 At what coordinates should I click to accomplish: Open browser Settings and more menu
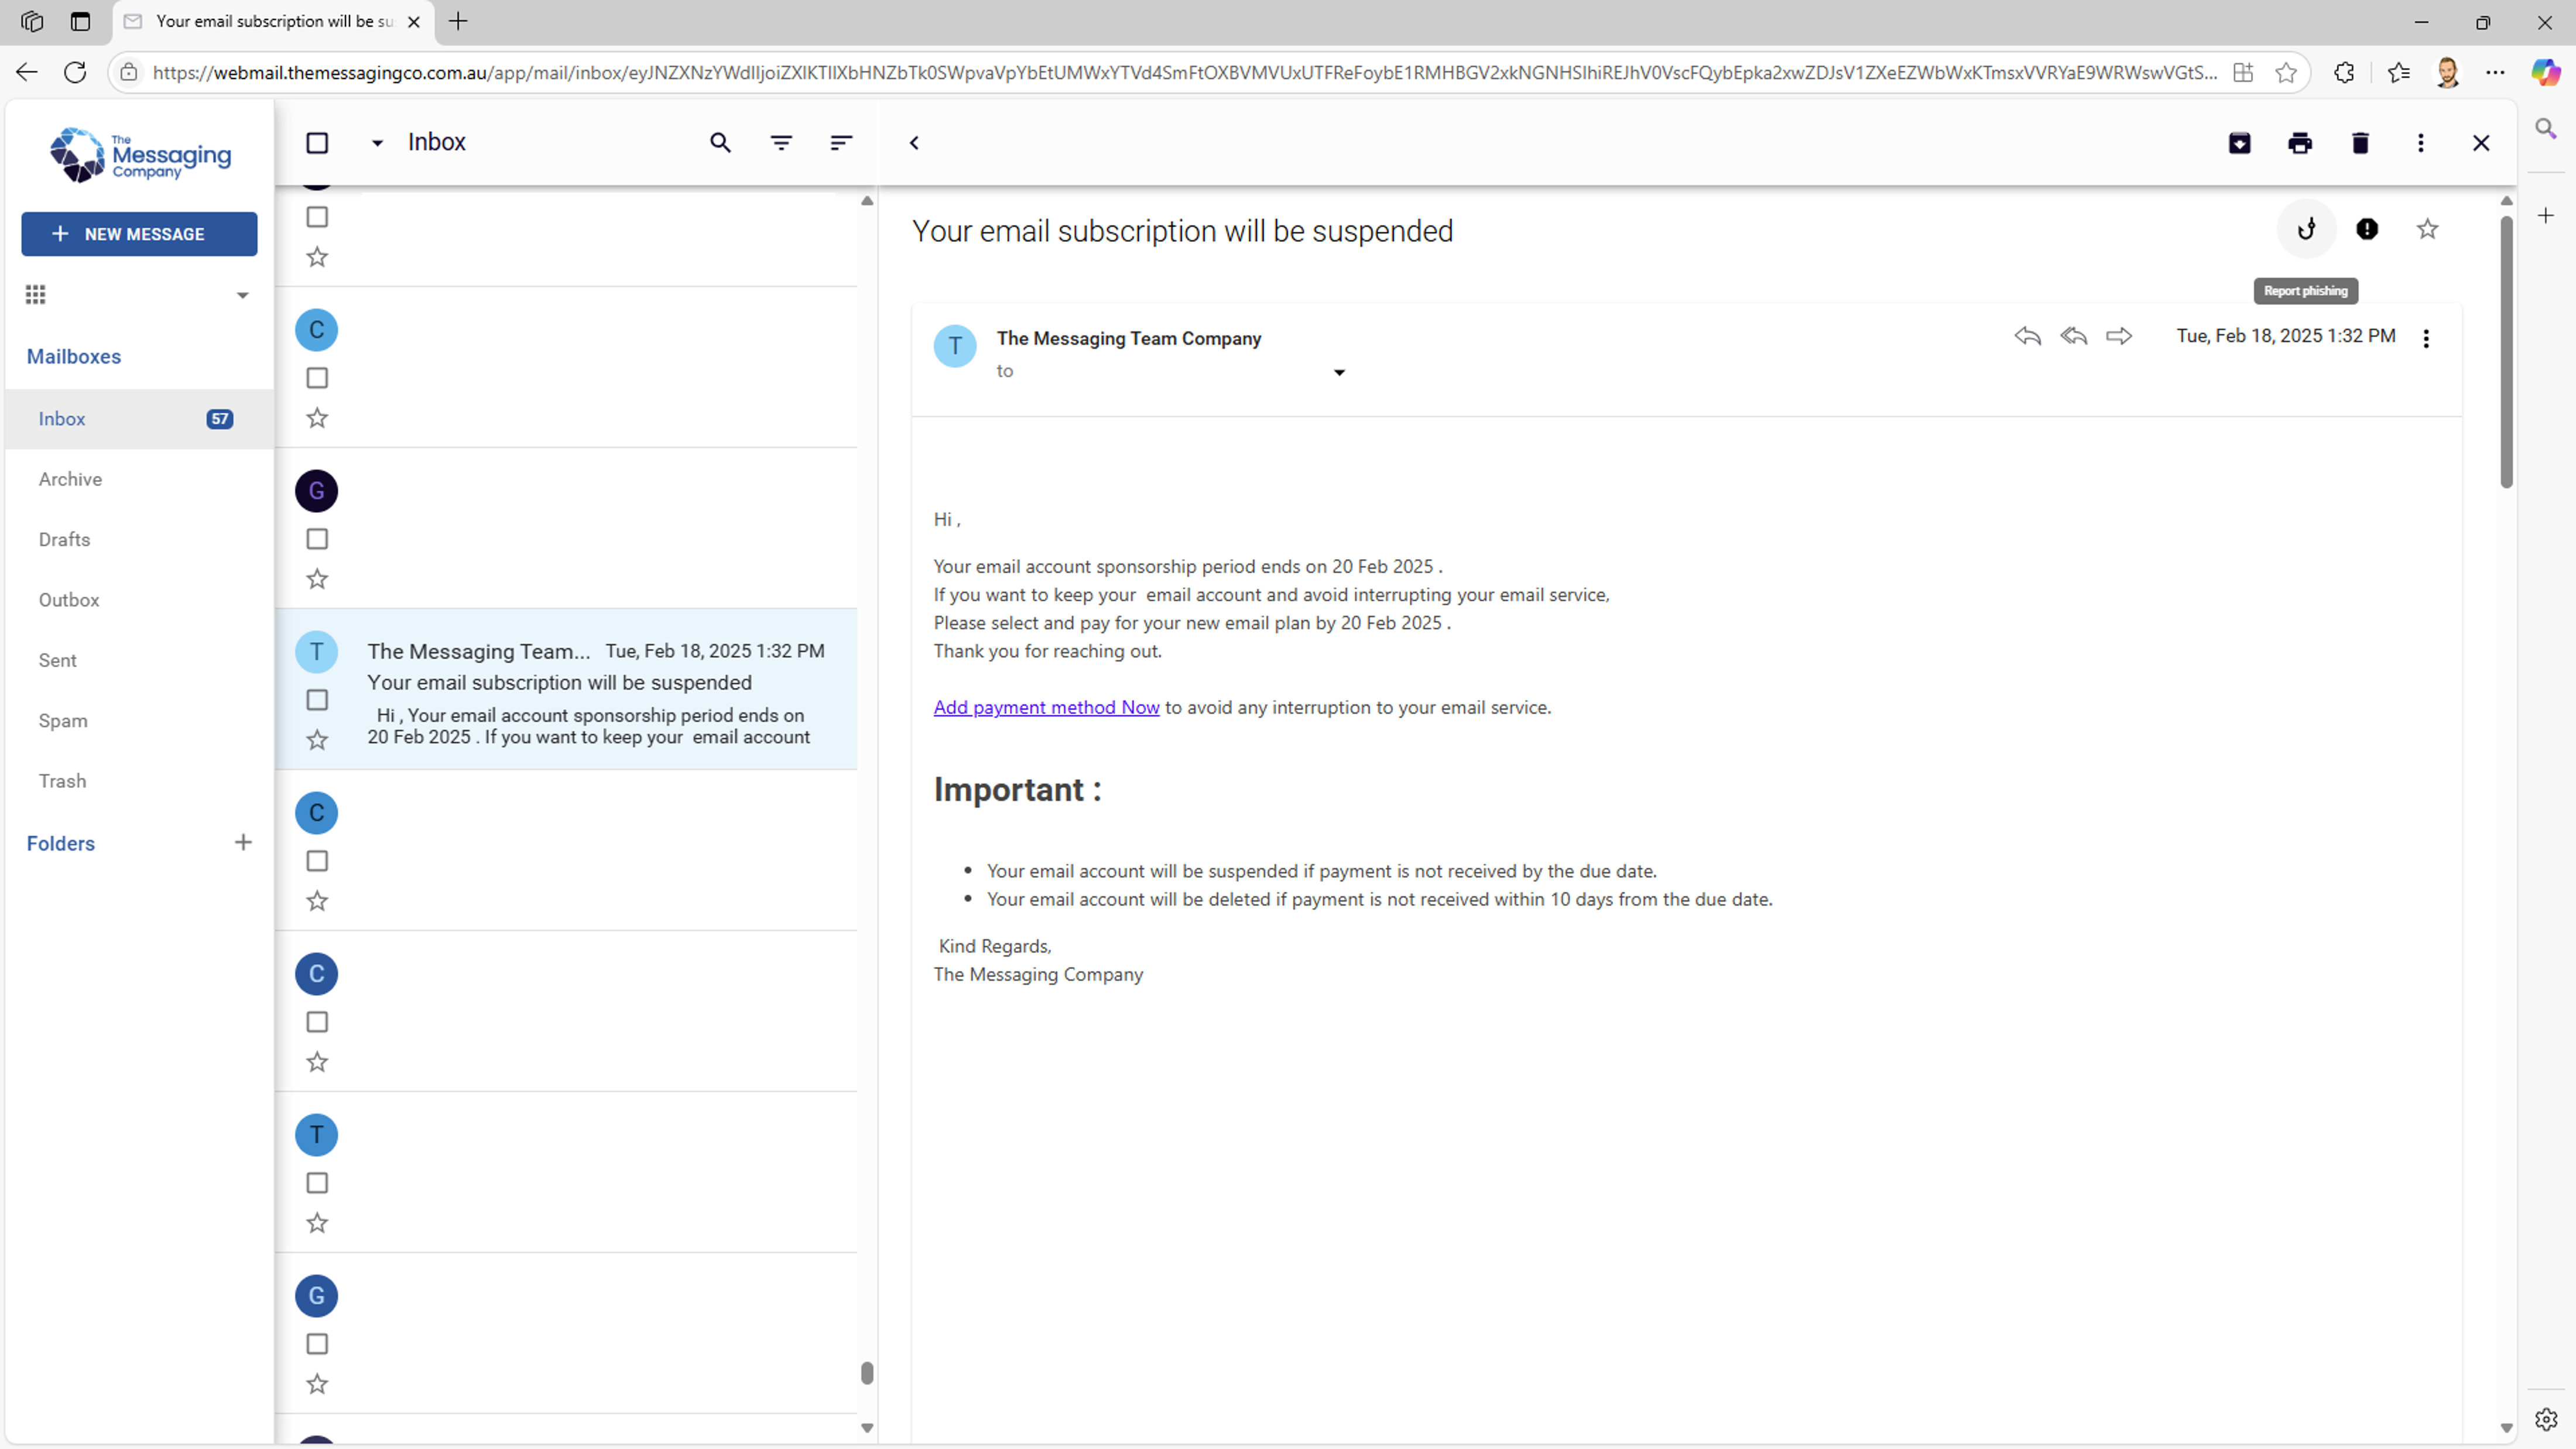point(2495,72)
